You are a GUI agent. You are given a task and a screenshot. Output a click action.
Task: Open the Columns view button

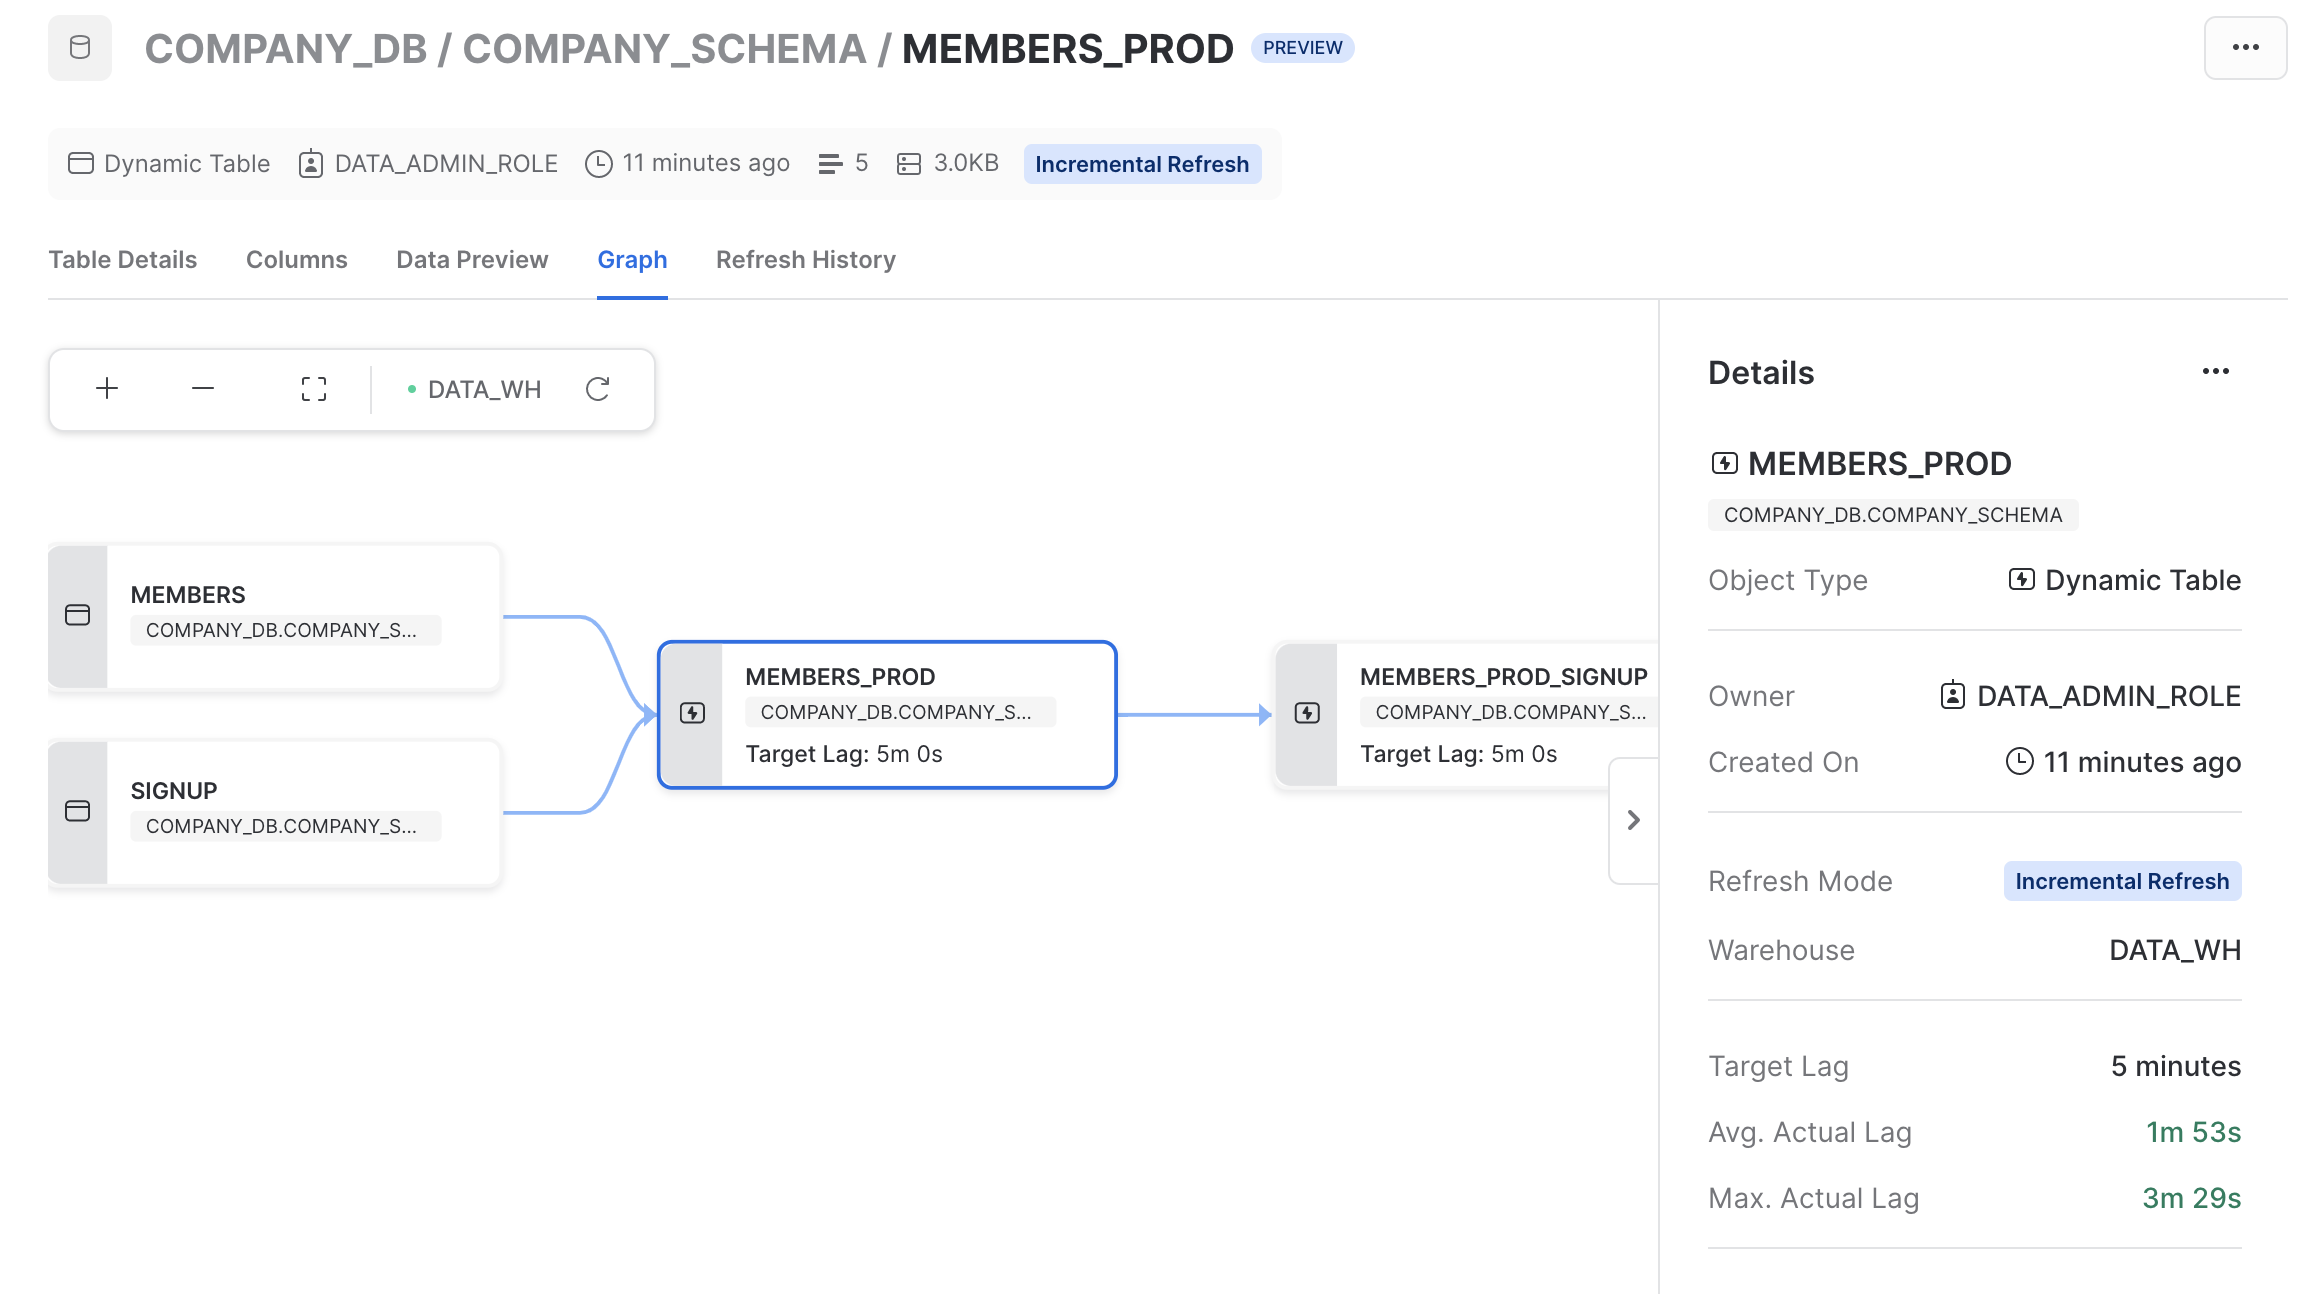297,259
